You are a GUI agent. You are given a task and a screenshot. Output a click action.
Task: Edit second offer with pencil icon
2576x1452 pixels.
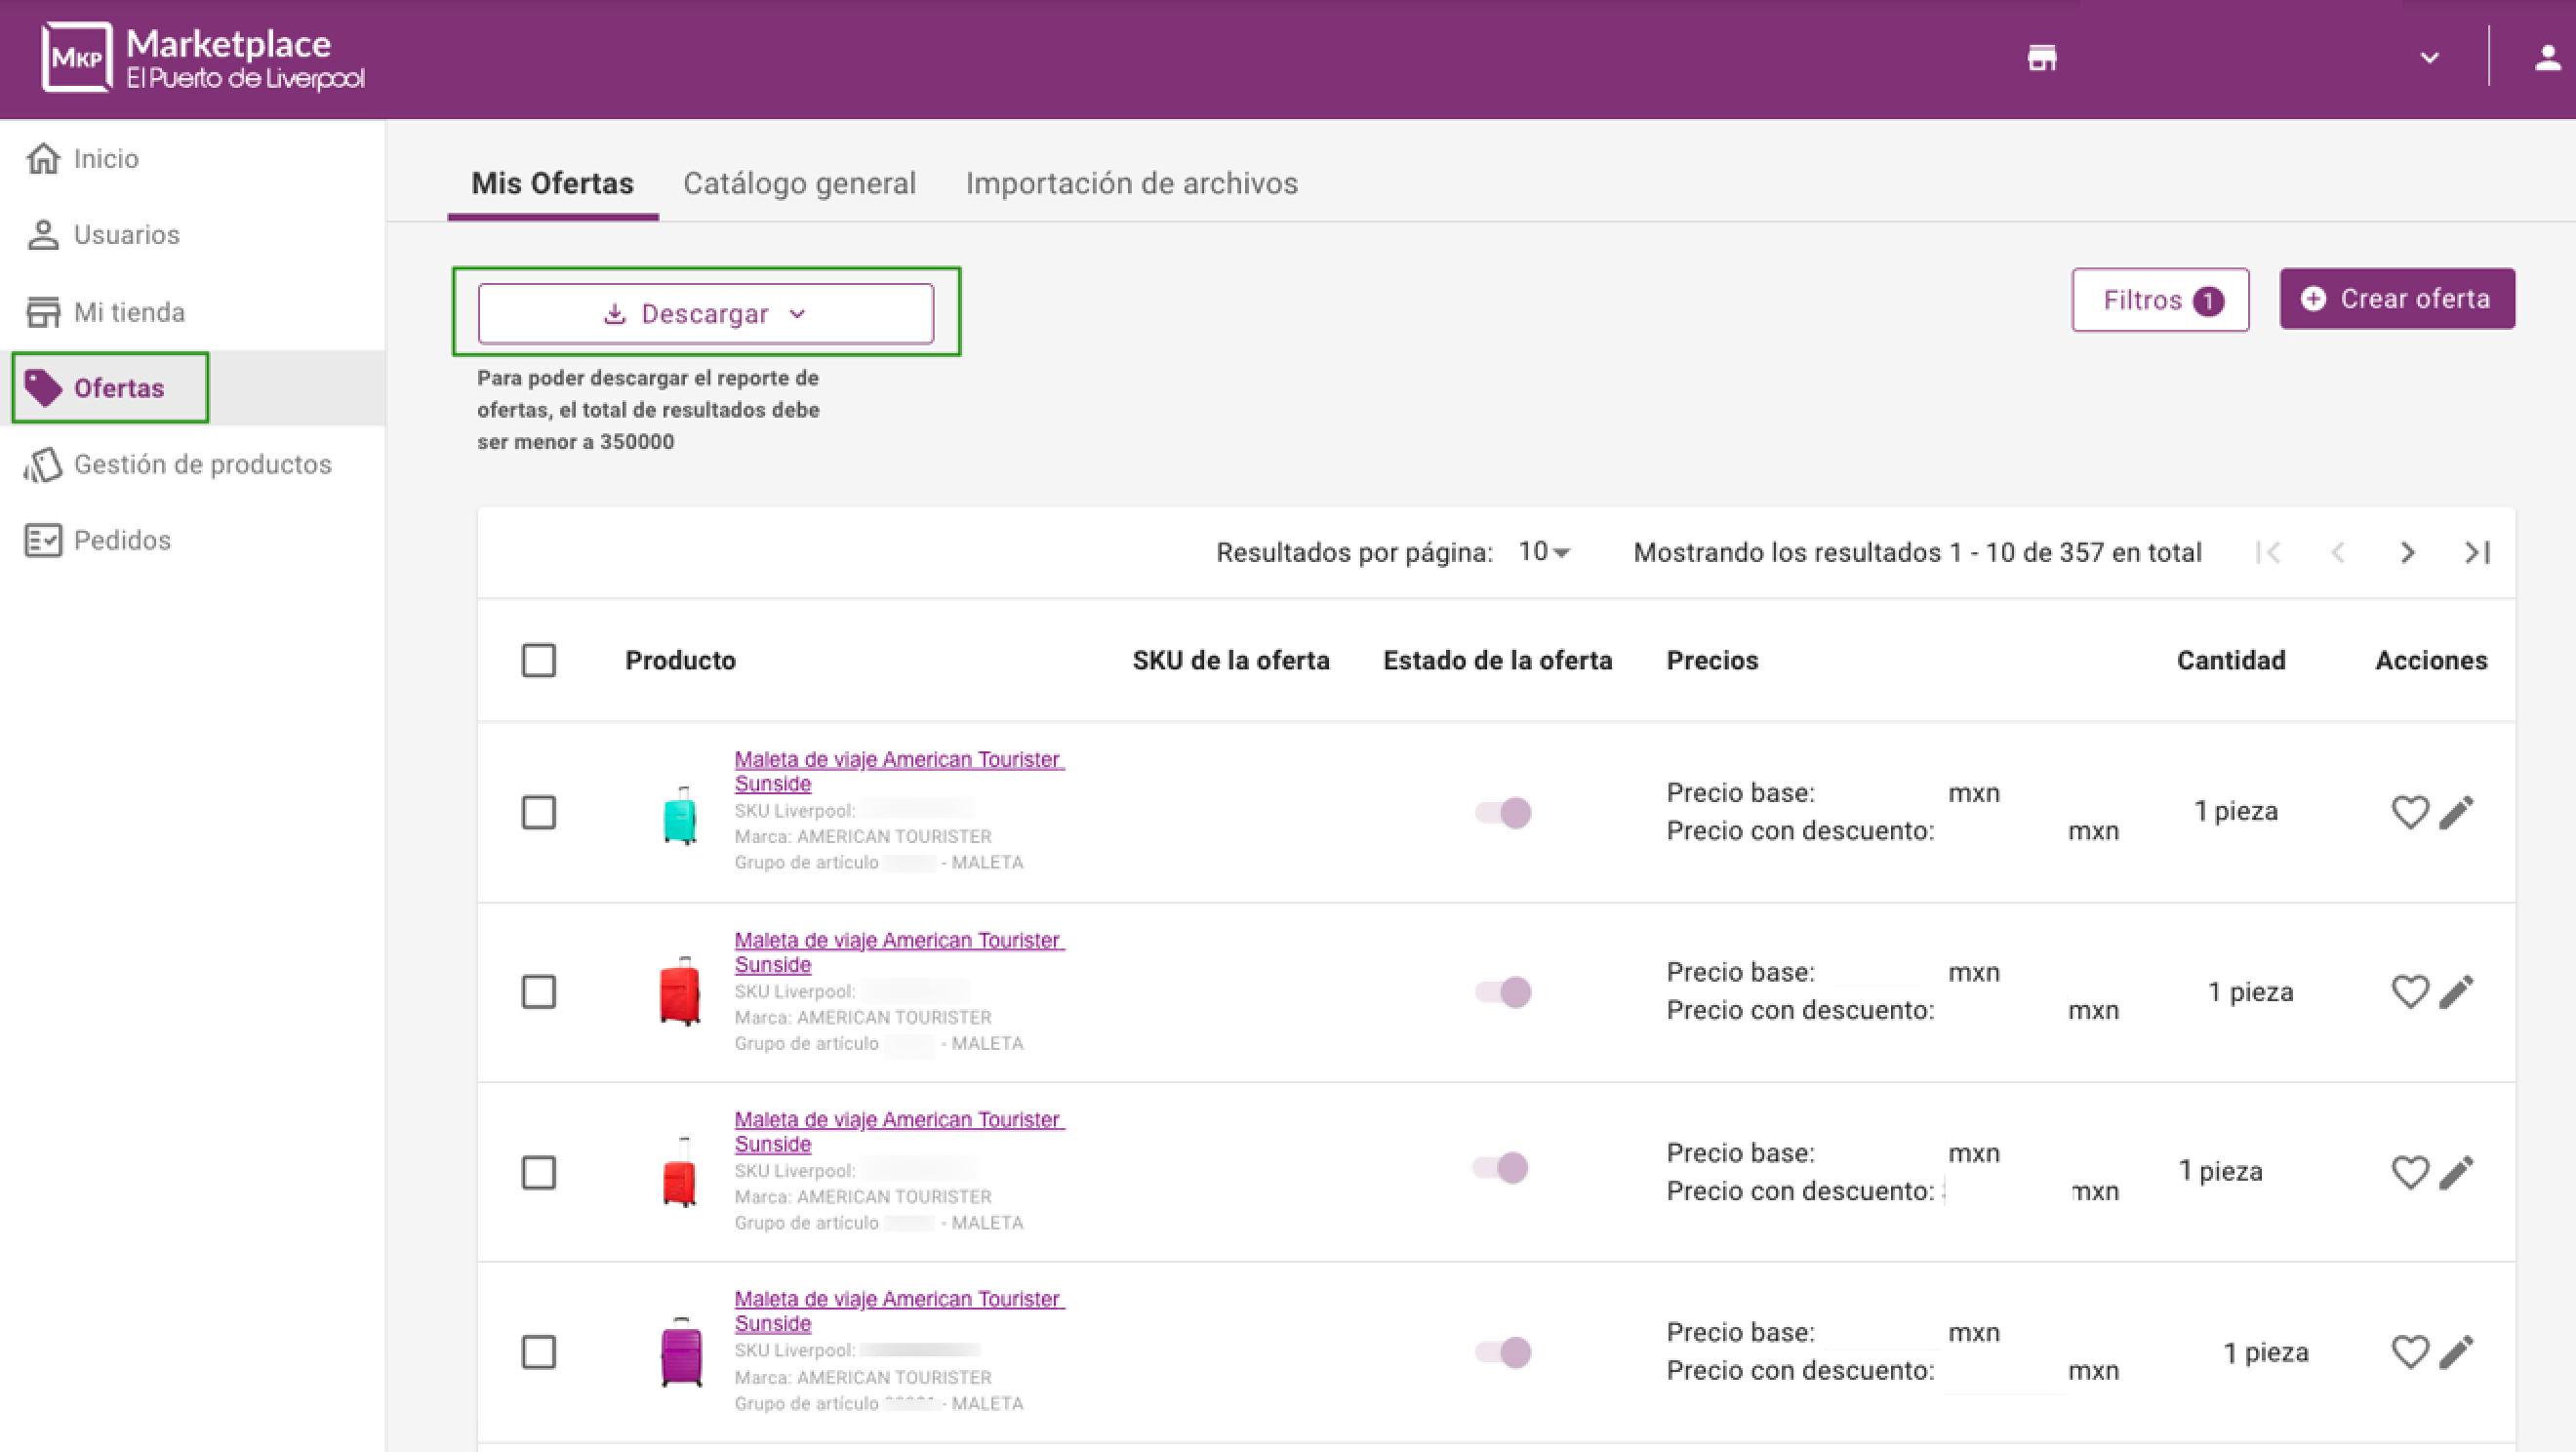2456,992
